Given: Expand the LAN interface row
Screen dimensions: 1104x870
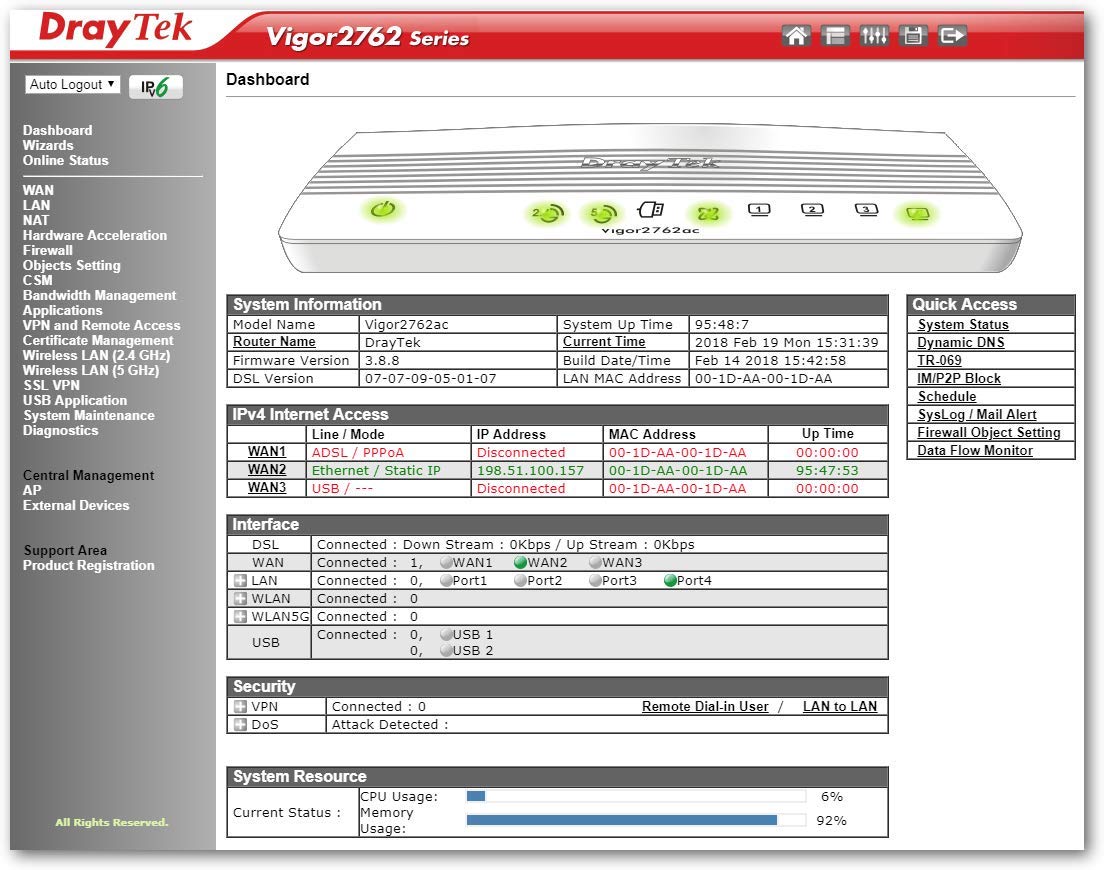Looking at the screenshot, I should pos(240,581).
